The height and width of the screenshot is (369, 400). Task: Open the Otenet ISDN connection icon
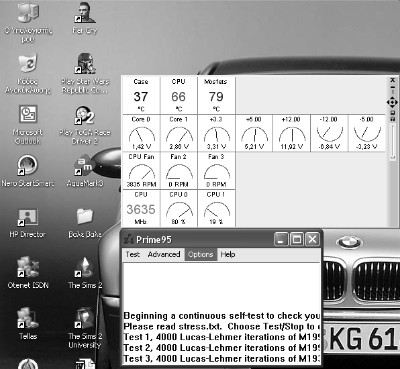pyautogui.click(x=28, y=273)
